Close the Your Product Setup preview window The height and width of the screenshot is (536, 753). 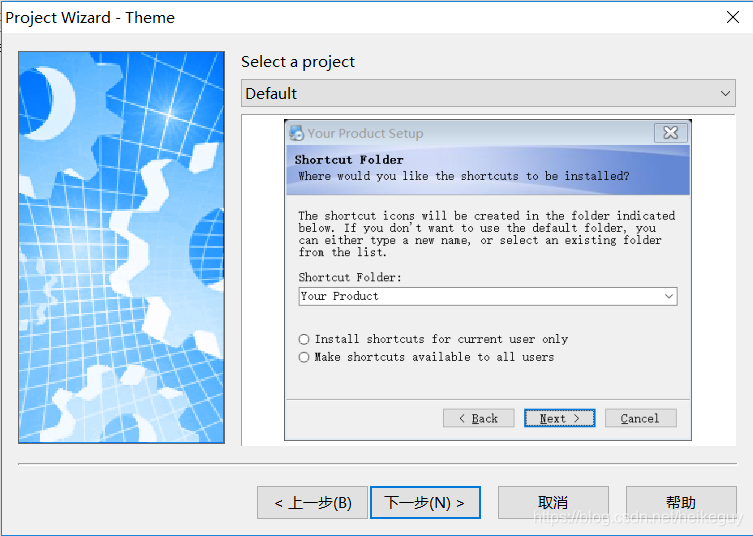[670, 133]
